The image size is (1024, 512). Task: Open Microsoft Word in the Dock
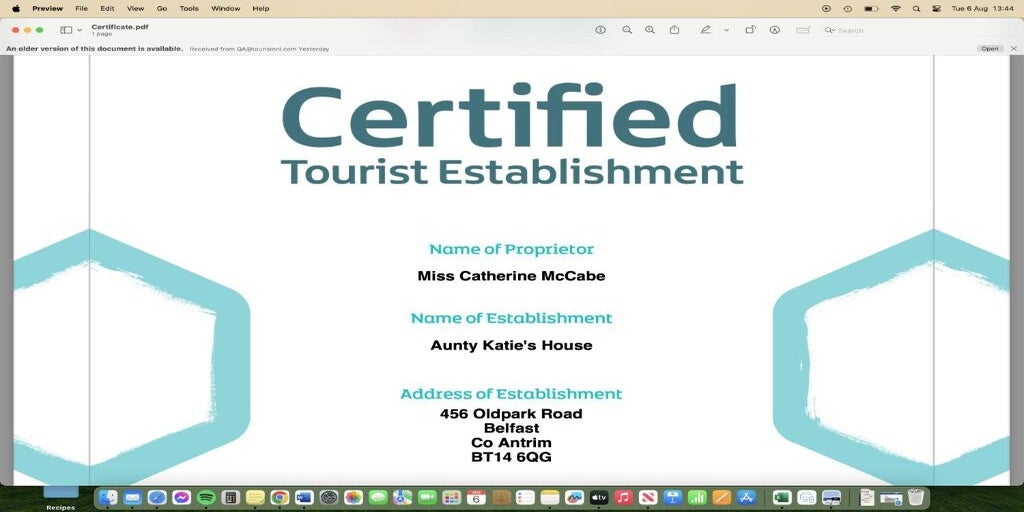(x=304, y=498)
